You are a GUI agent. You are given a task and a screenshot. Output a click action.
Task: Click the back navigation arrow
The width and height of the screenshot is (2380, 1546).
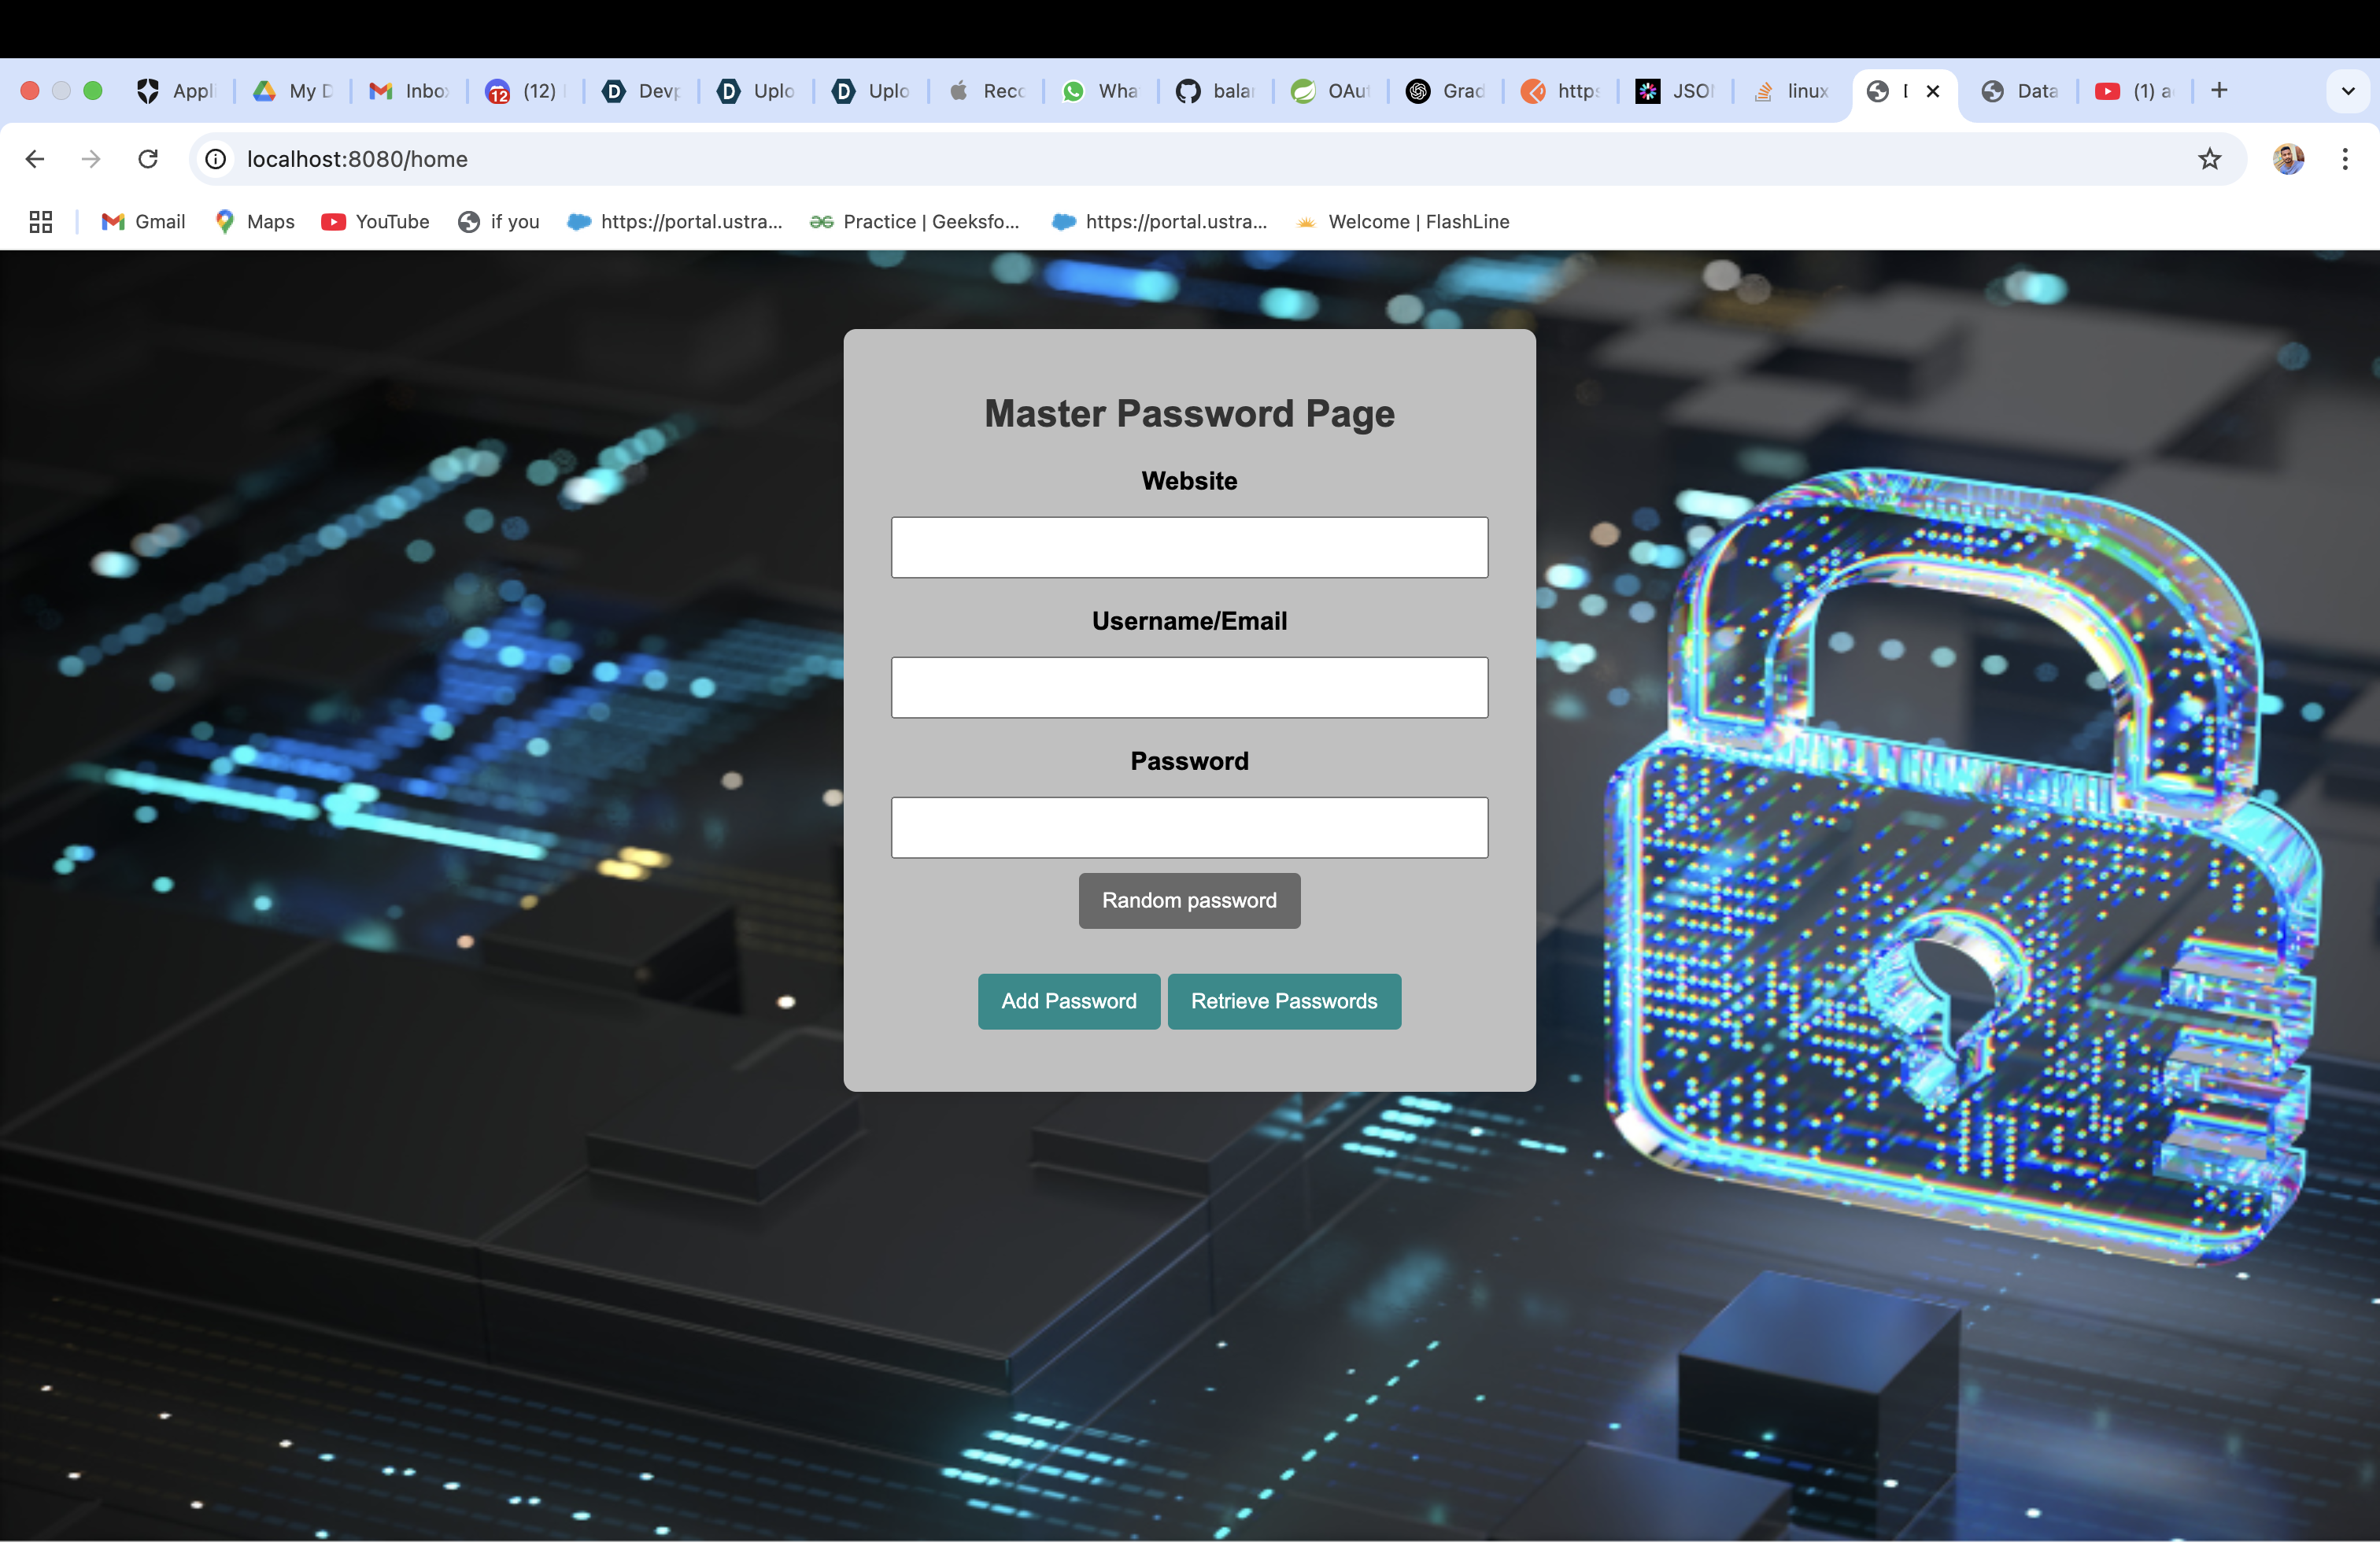(35, 159)
